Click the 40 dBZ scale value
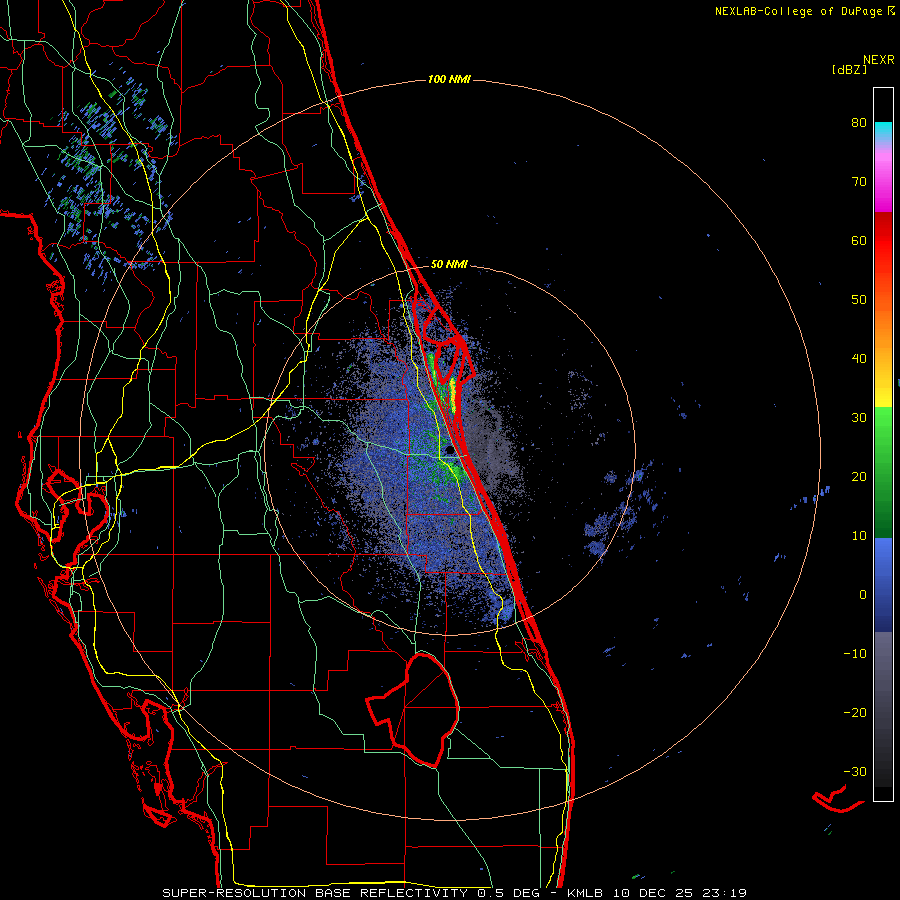900x900 pixels. 859,359
